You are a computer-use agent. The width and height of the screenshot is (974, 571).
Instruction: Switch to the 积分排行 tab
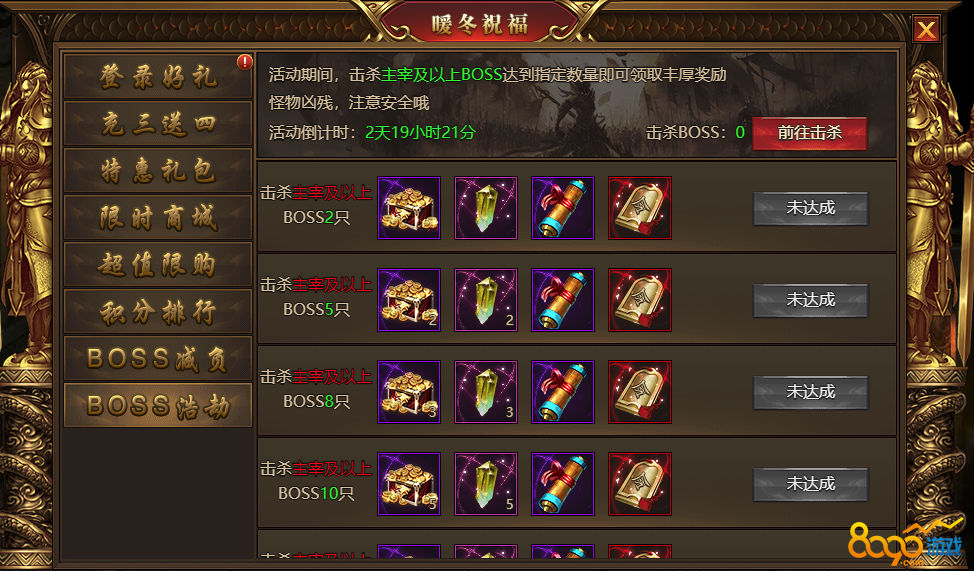[x=158, y=311]
